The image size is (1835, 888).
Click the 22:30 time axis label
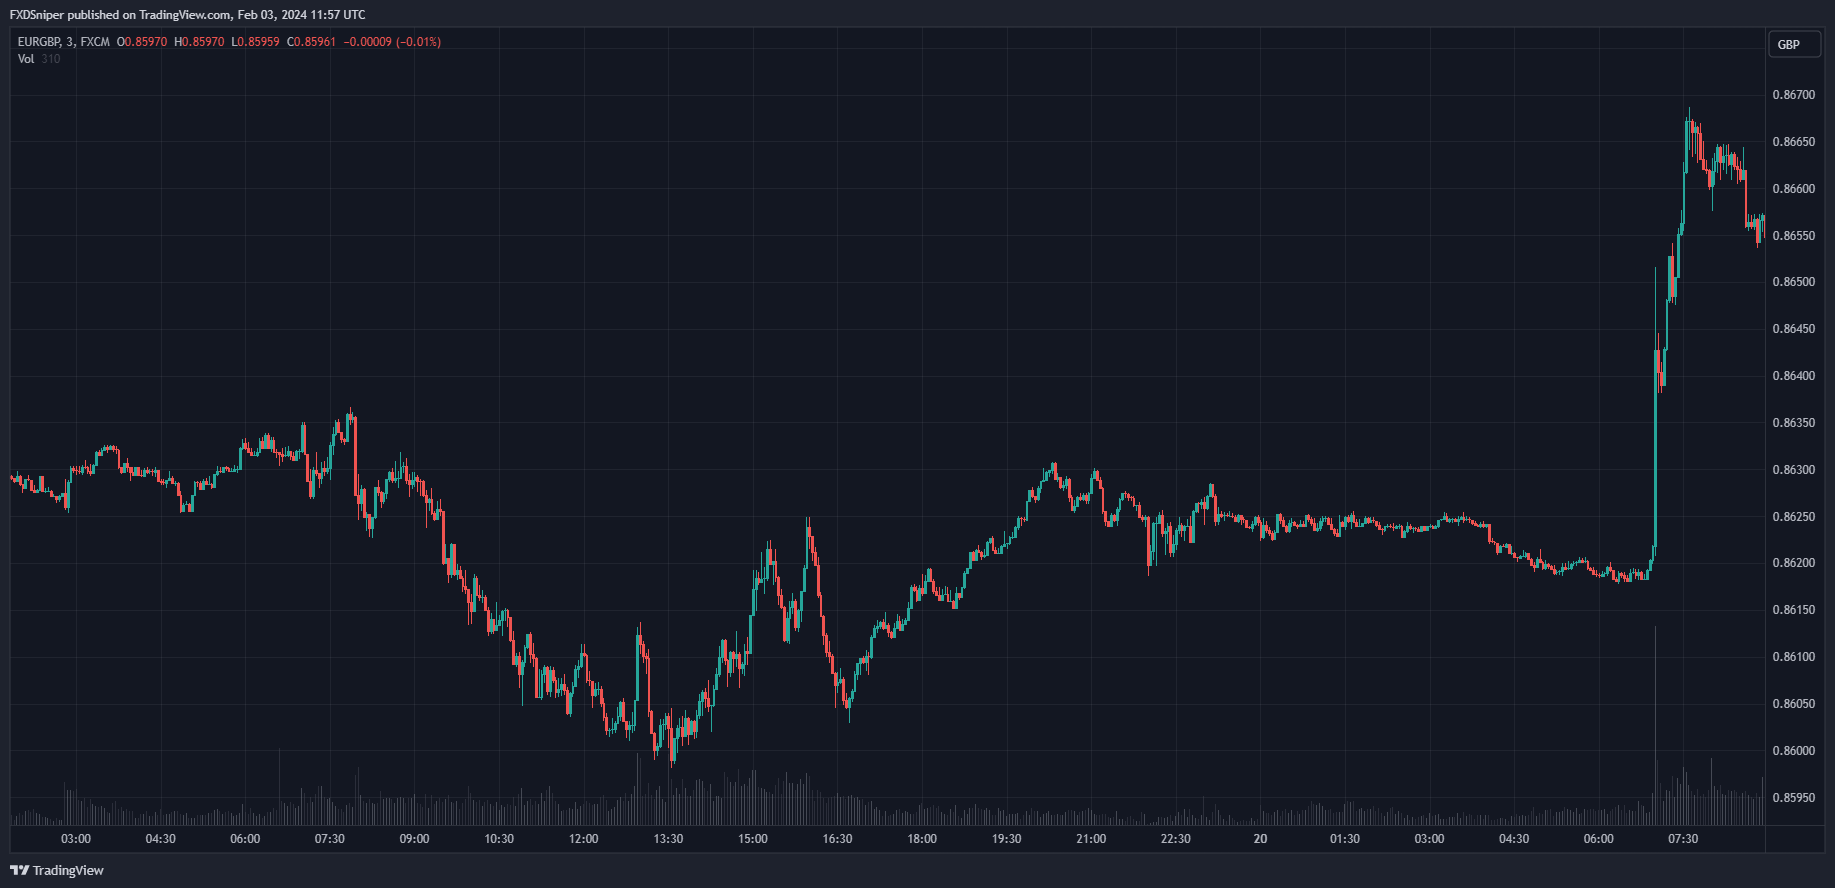(1176, 839)
